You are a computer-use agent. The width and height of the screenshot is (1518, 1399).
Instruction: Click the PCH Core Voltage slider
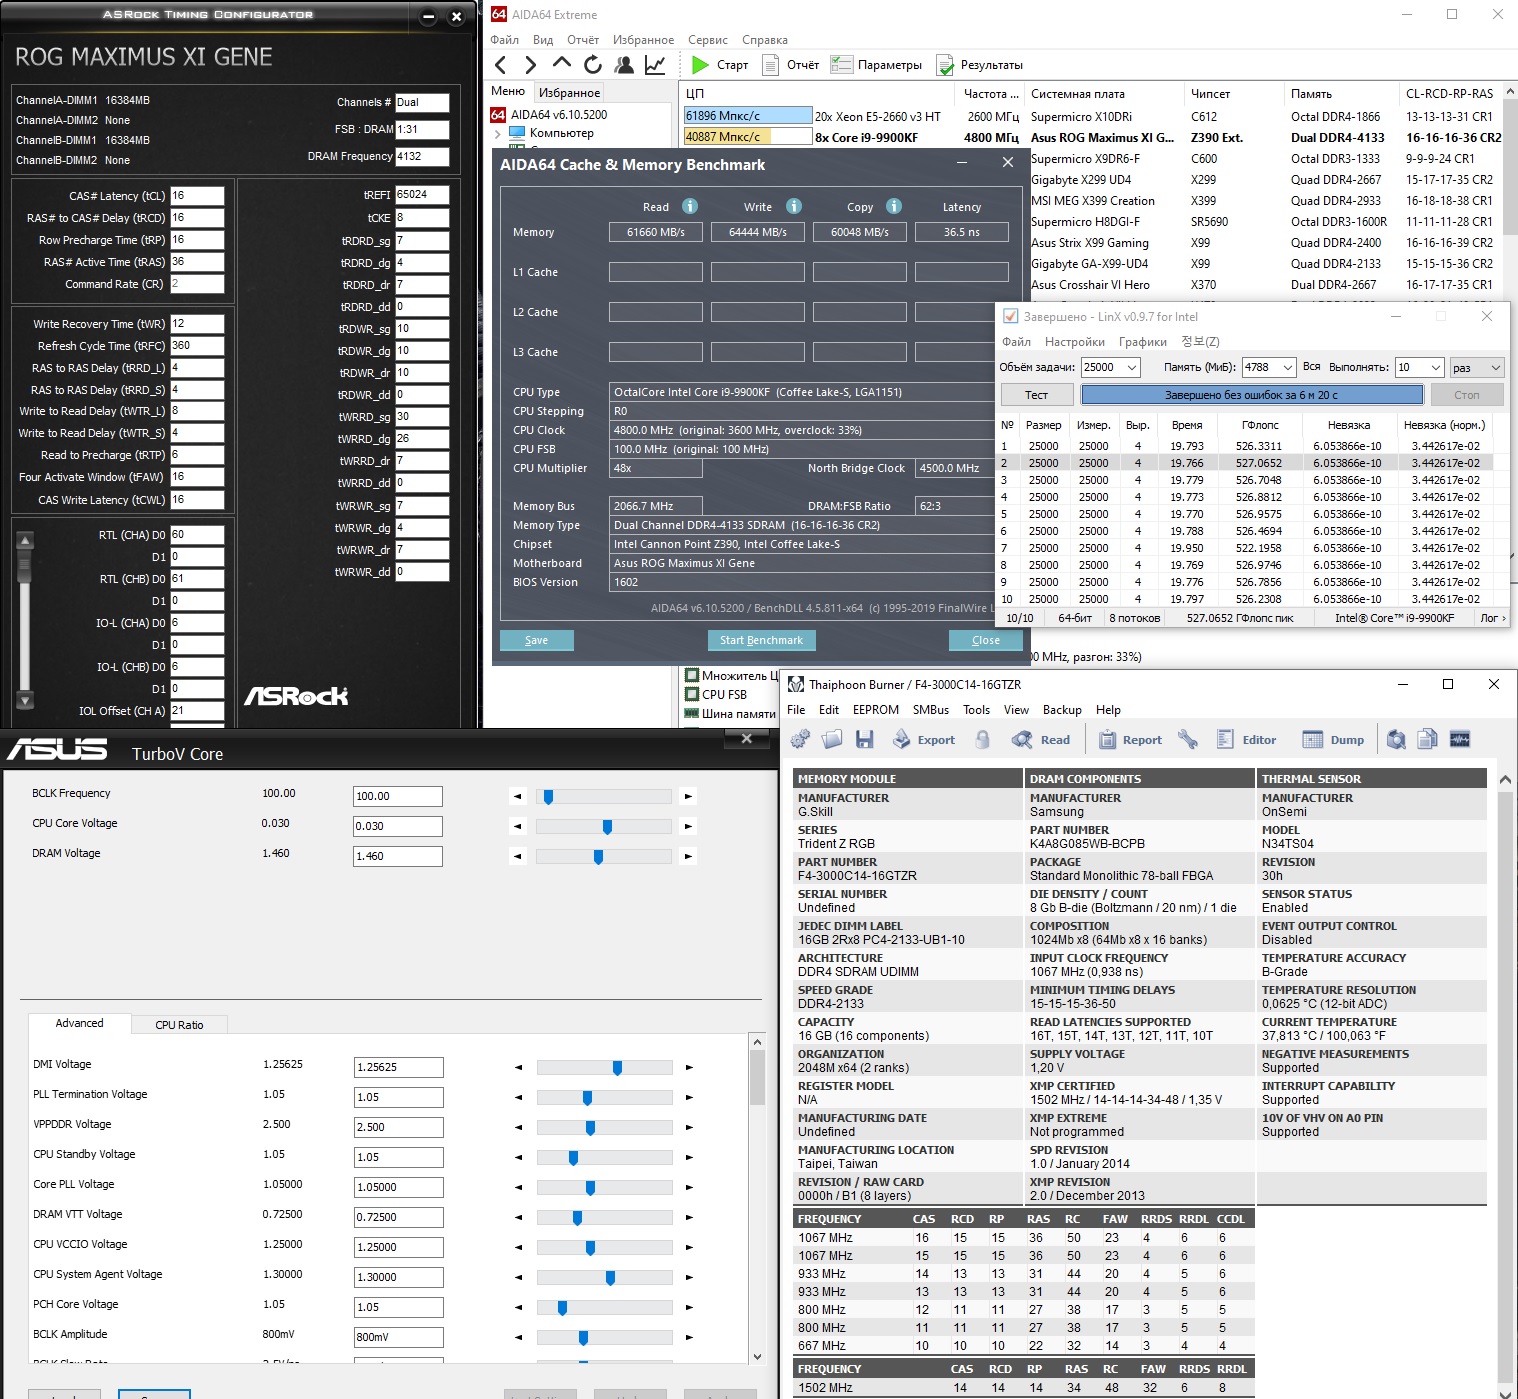(x=604, y=1308)
